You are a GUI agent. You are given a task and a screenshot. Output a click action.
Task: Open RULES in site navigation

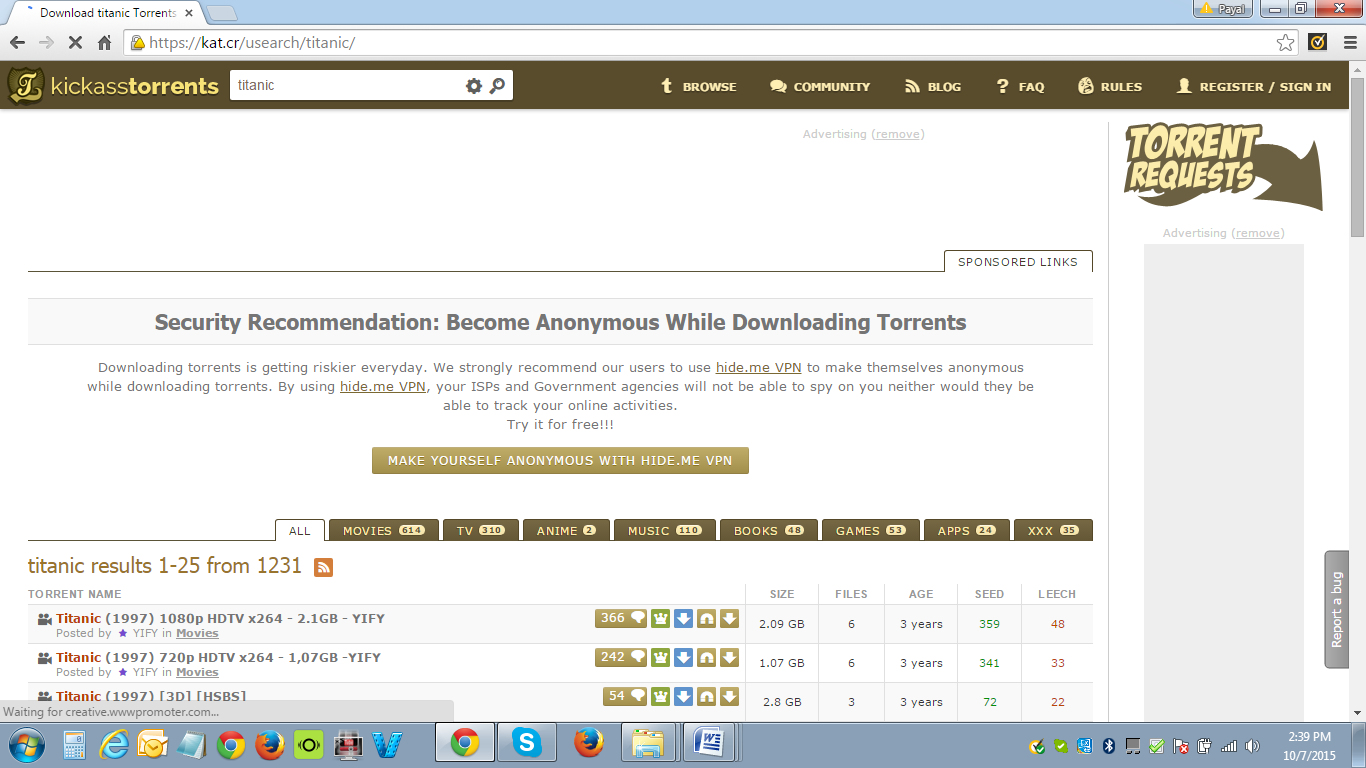coord(1110,87)
